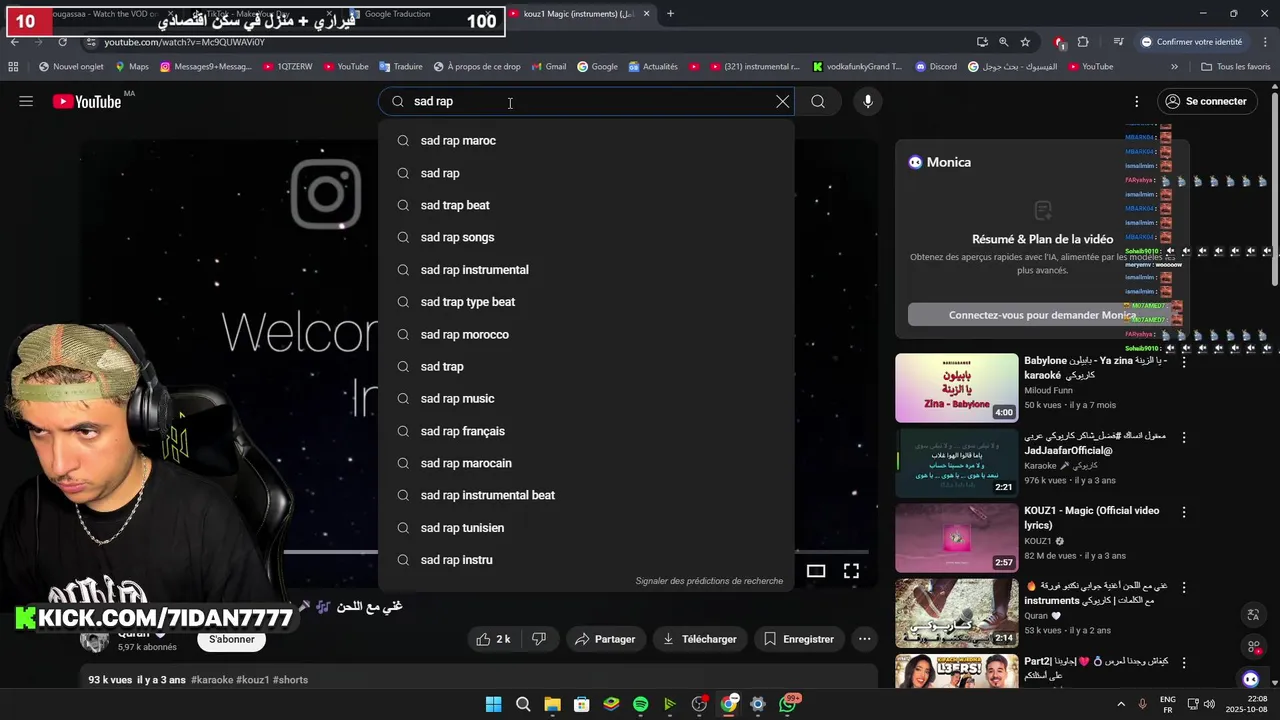Select suggestion 'sad rap morocco'
The image size is (1280, 720).
[586, 334]
